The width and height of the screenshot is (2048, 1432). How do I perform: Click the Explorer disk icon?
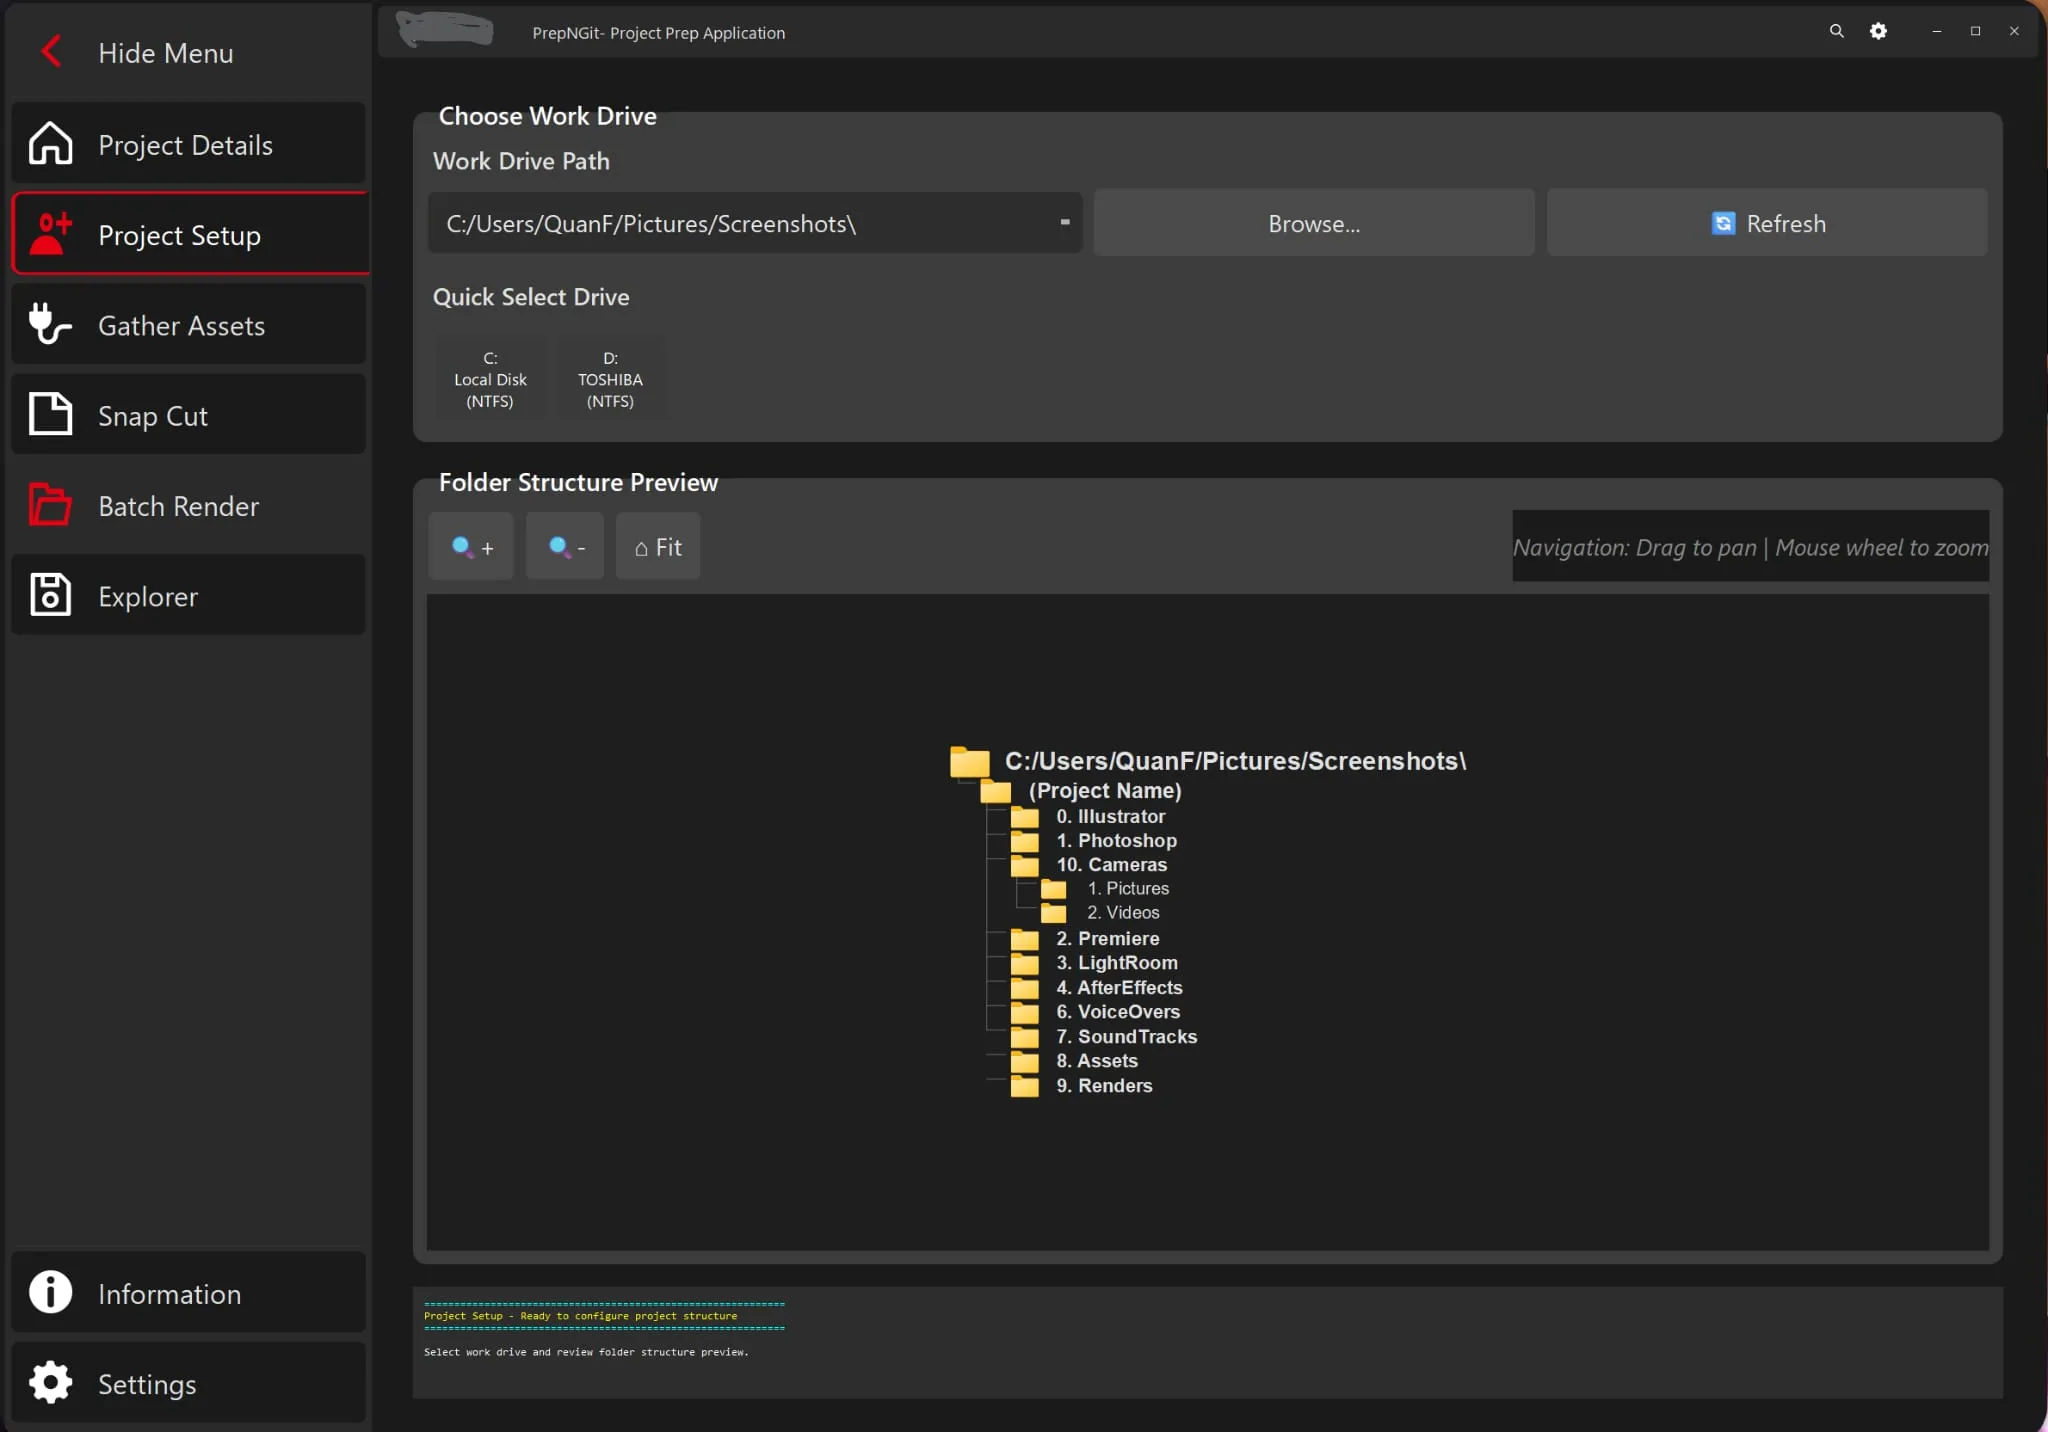[x=50, y=595]
